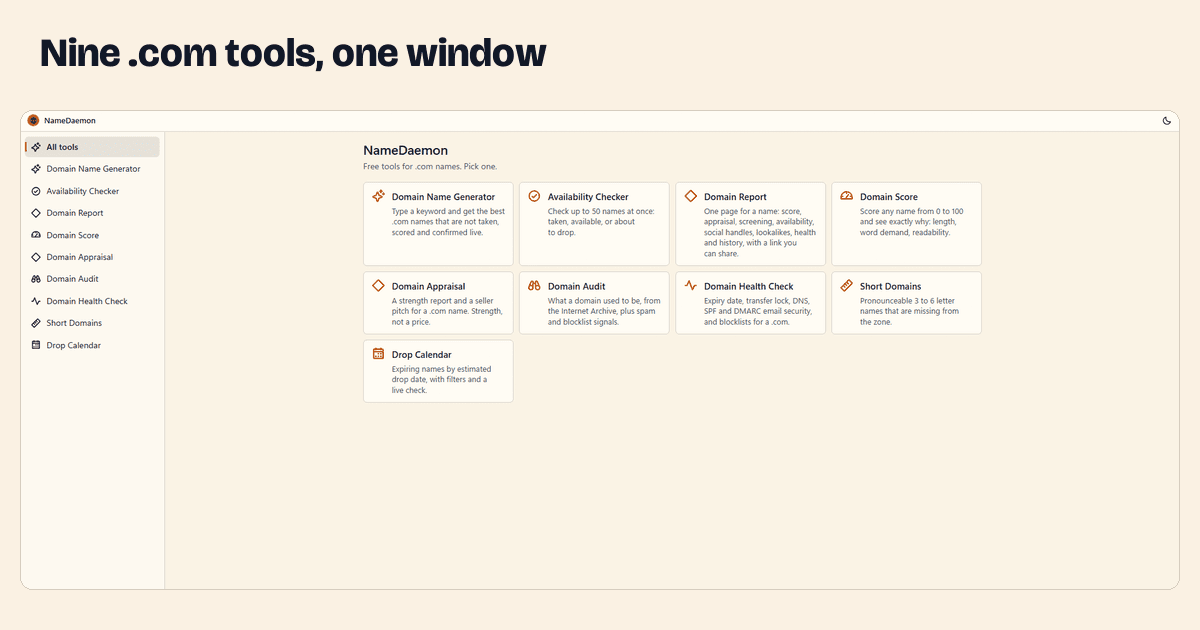Click the "Nine .com tools, one window" headline
Screen dimensions: 1200x630
pos(293,53)
